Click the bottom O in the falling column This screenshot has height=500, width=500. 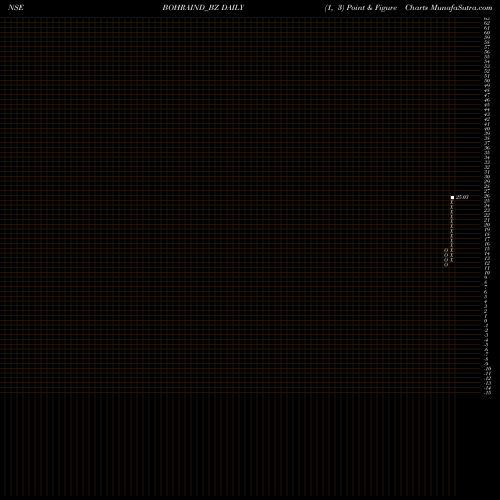tap(446, 265)
